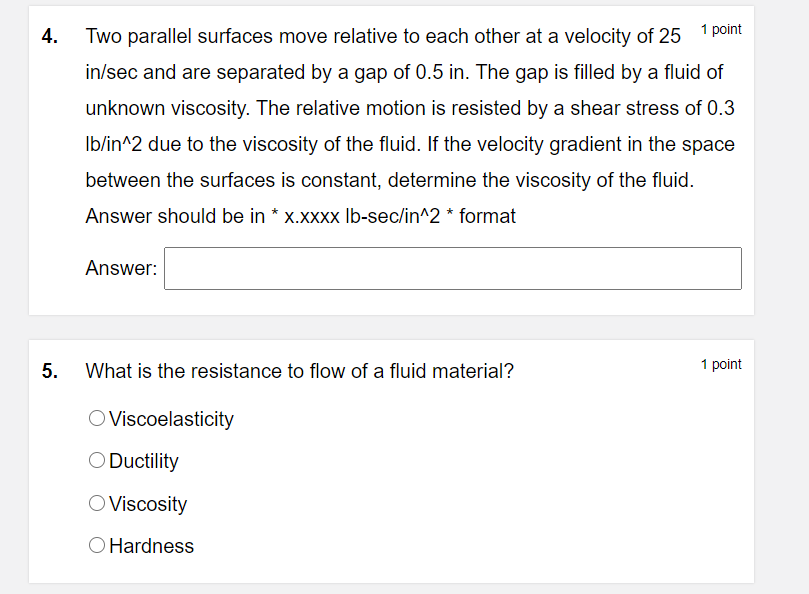Image resolution: width=809 pixels, height=594 pixels.
Task: Click the Answer label for question 4
Action: click(x=119, y=268)
